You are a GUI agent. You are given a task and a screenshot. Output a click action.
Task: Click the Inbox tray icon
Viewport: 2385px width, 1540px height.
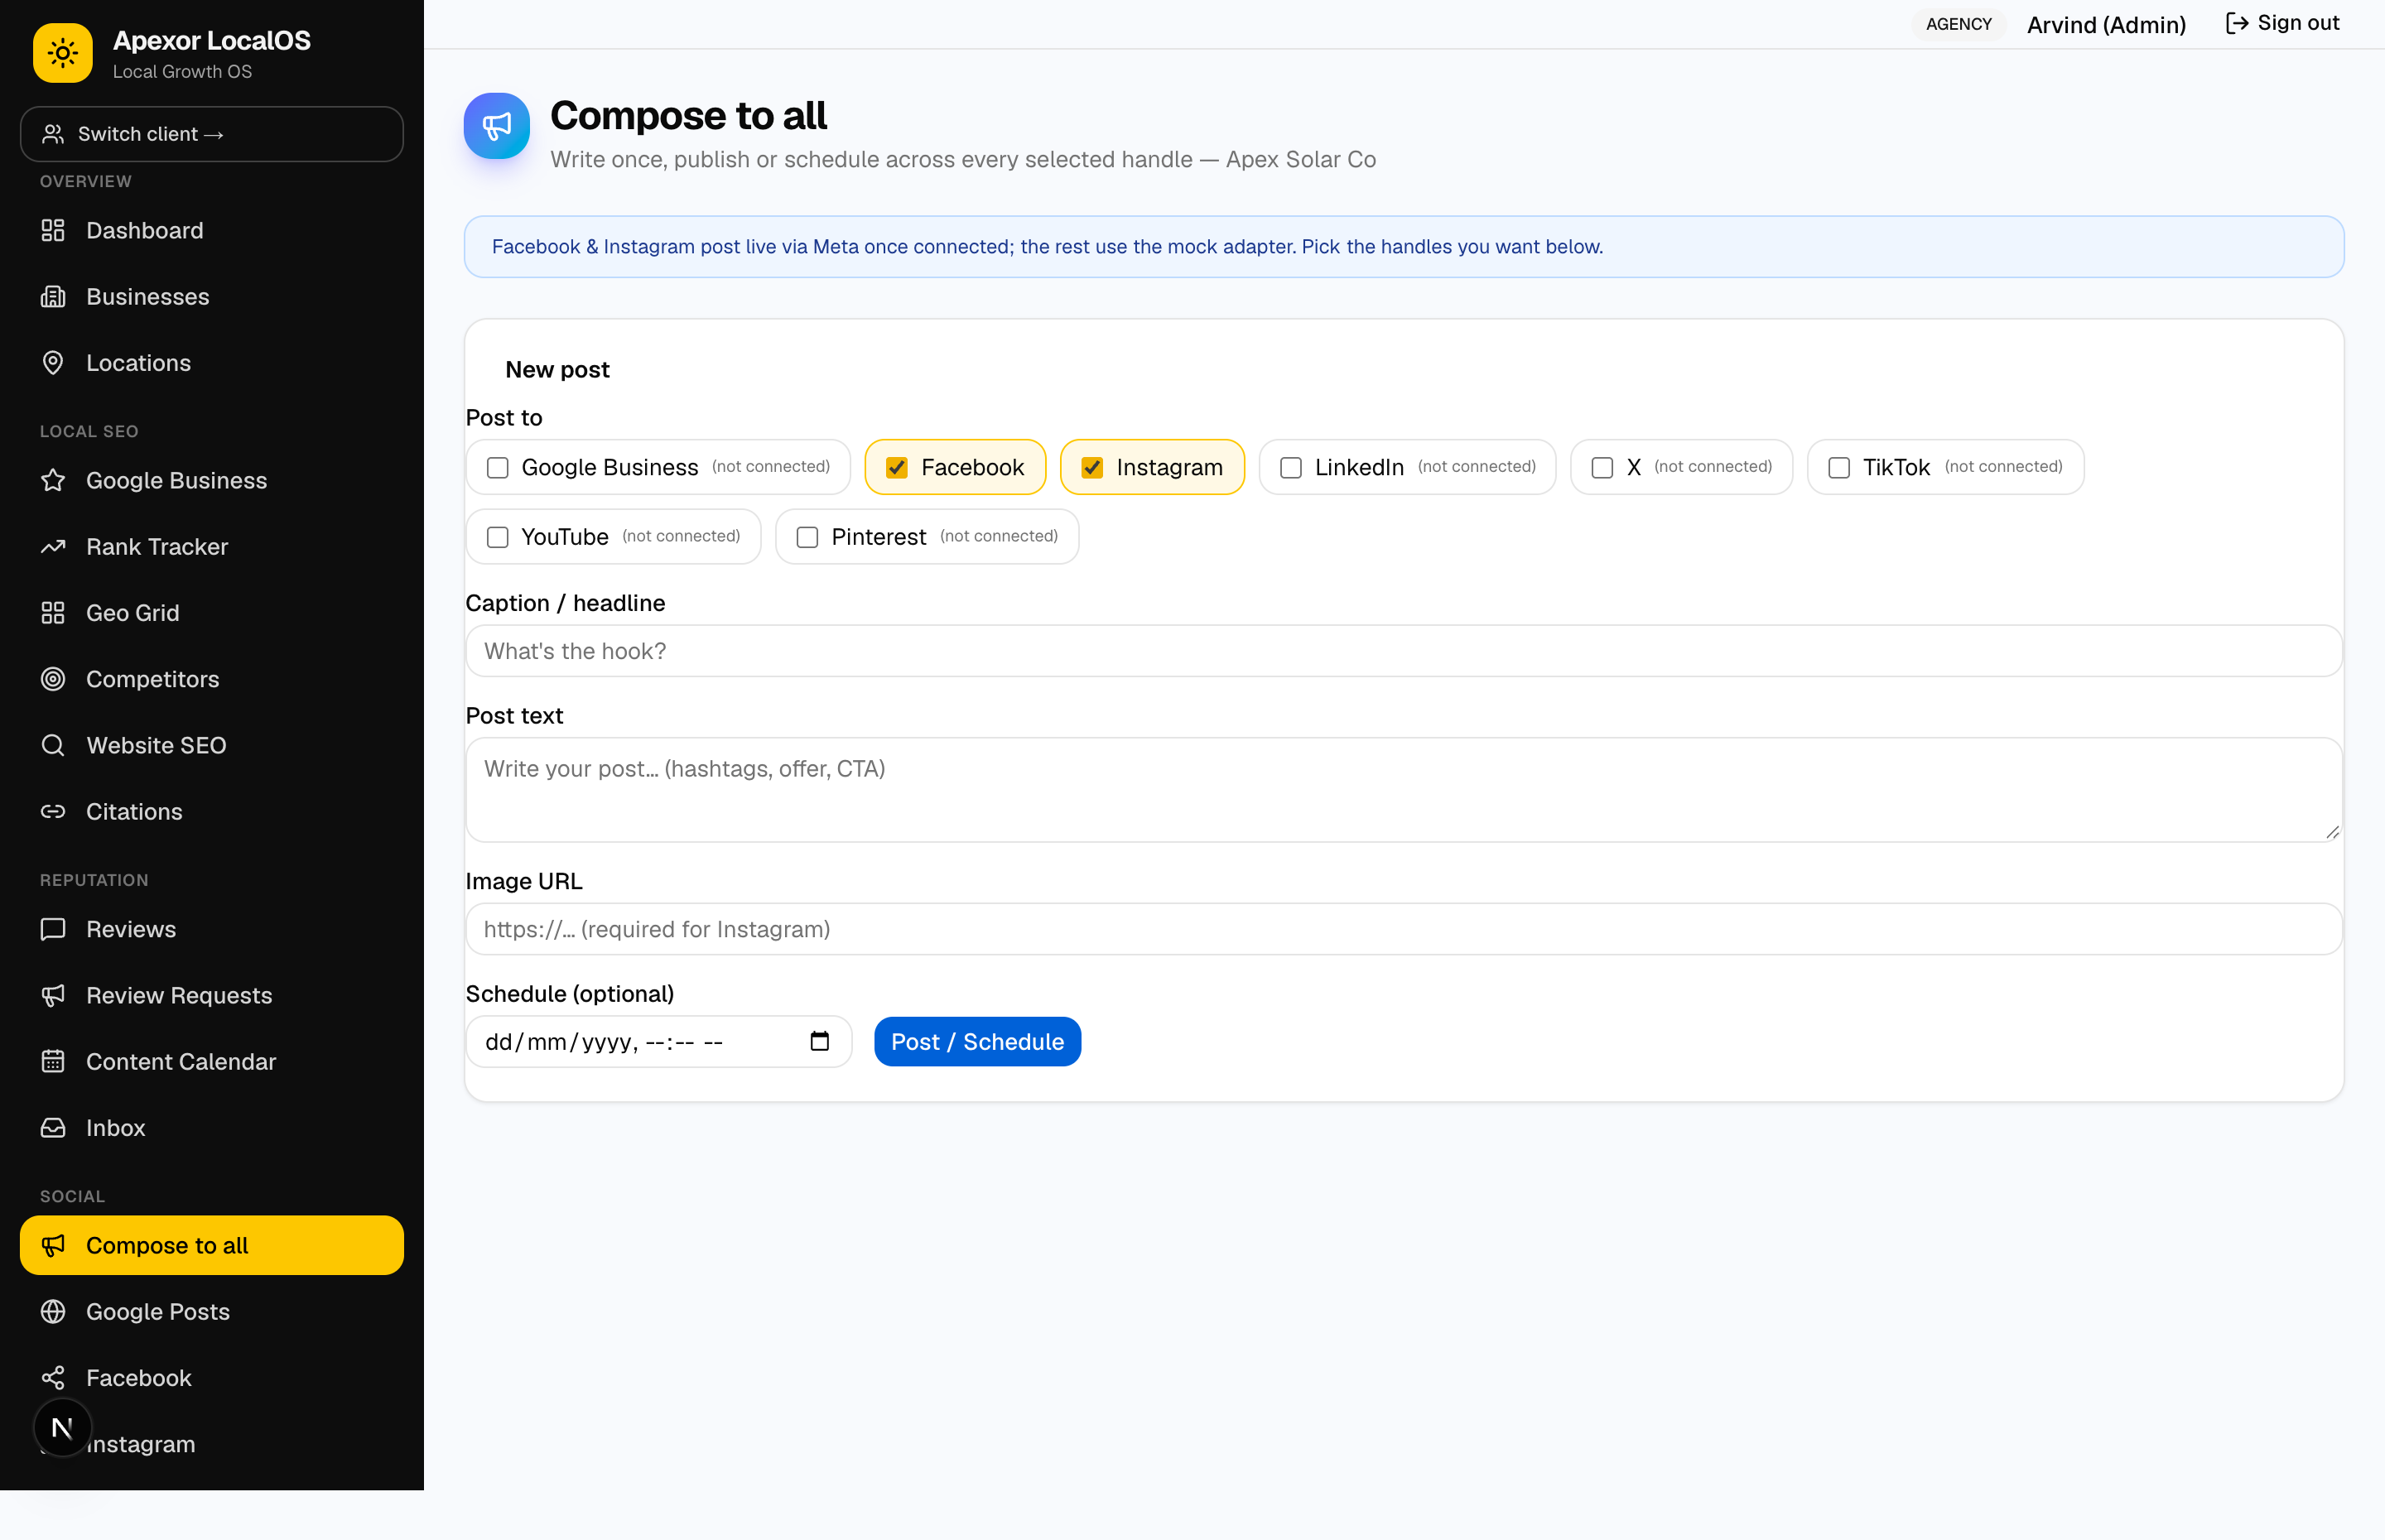pos(53,1127)
